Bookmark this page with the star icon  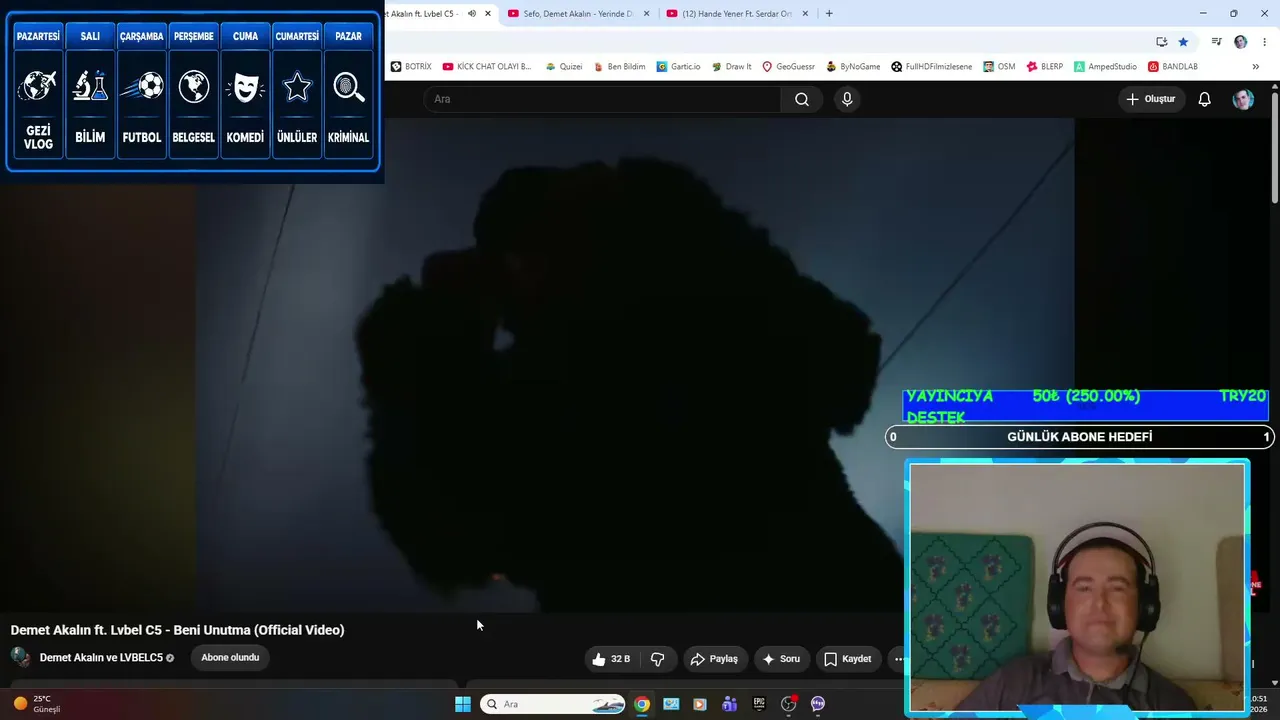point(1183,42)
